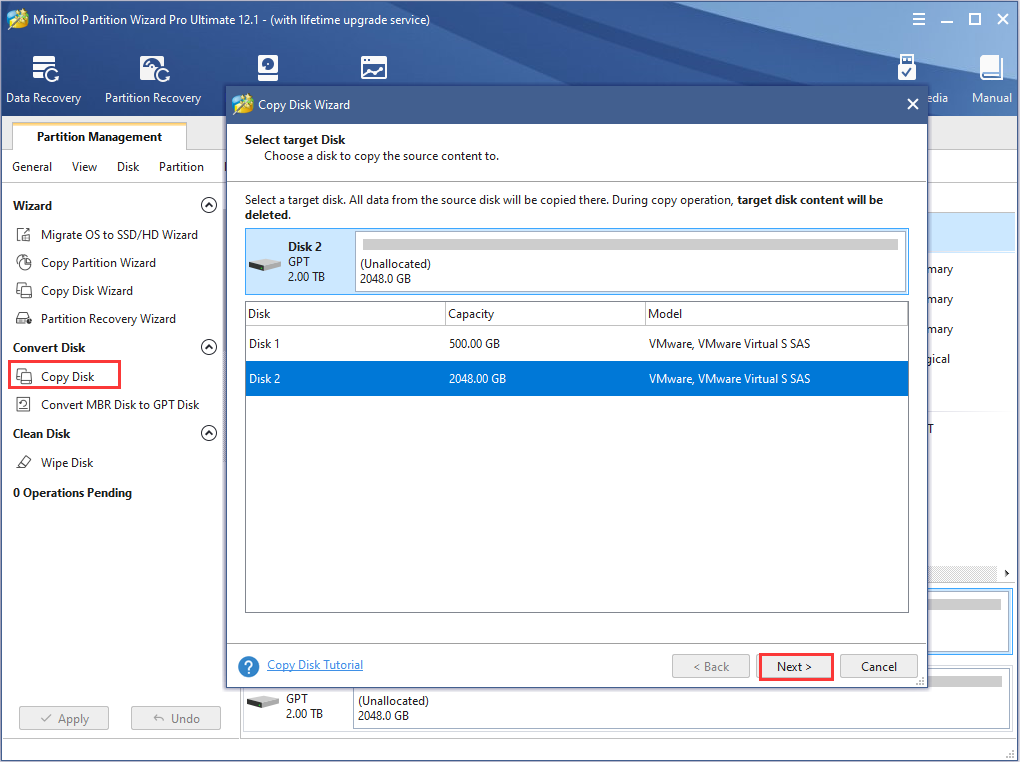The height and width of the screenshot is (762, 1020).
Task: Click Convert MBR Disk to GPT Disk icon
Action: tap(23, 404)
